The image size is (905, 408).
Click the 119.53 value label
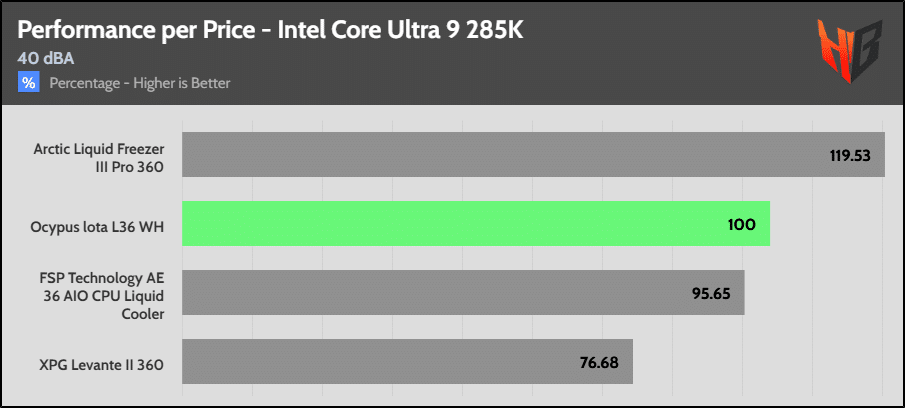850,156
